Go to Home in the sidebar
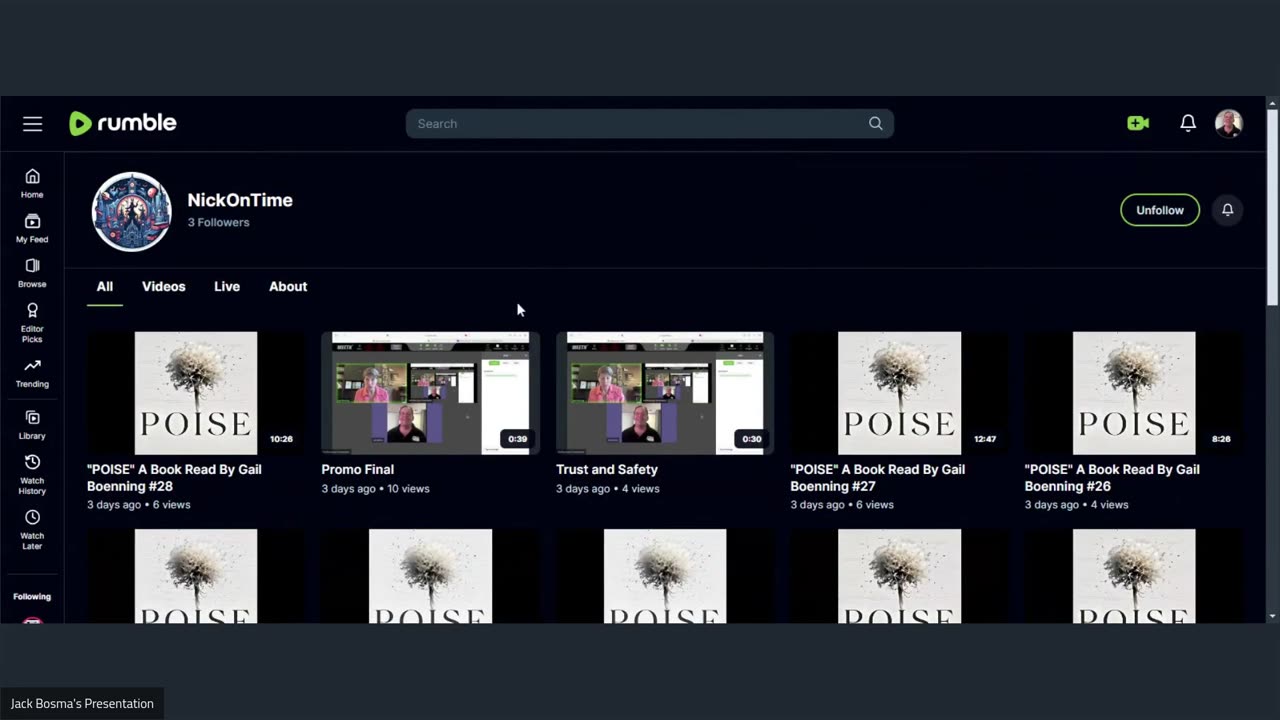 click(32, 183)
